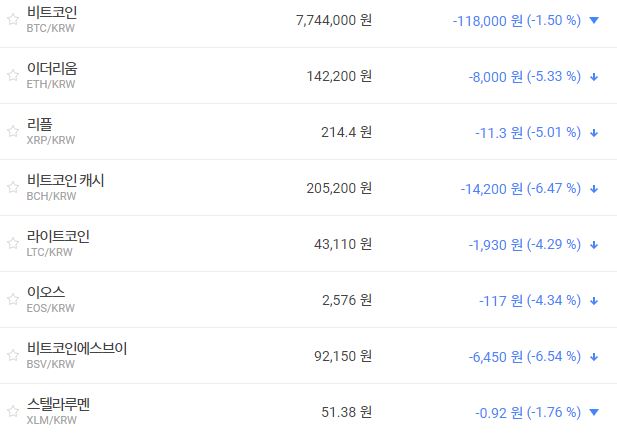Click the down arrow on Bitcoin Cash row
The image size is (617, 434).
(594, 188)
